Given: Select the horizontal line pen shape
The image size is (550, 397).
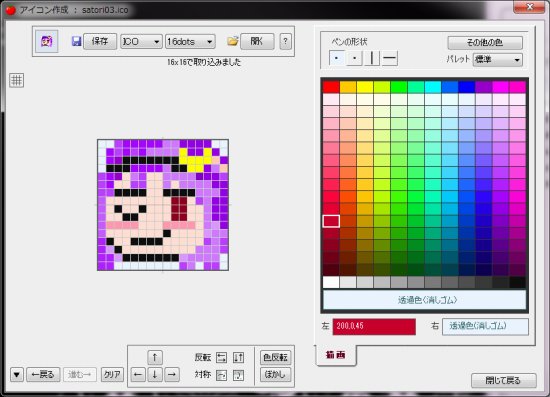Looking at the screenshot, I should (389, 58).
